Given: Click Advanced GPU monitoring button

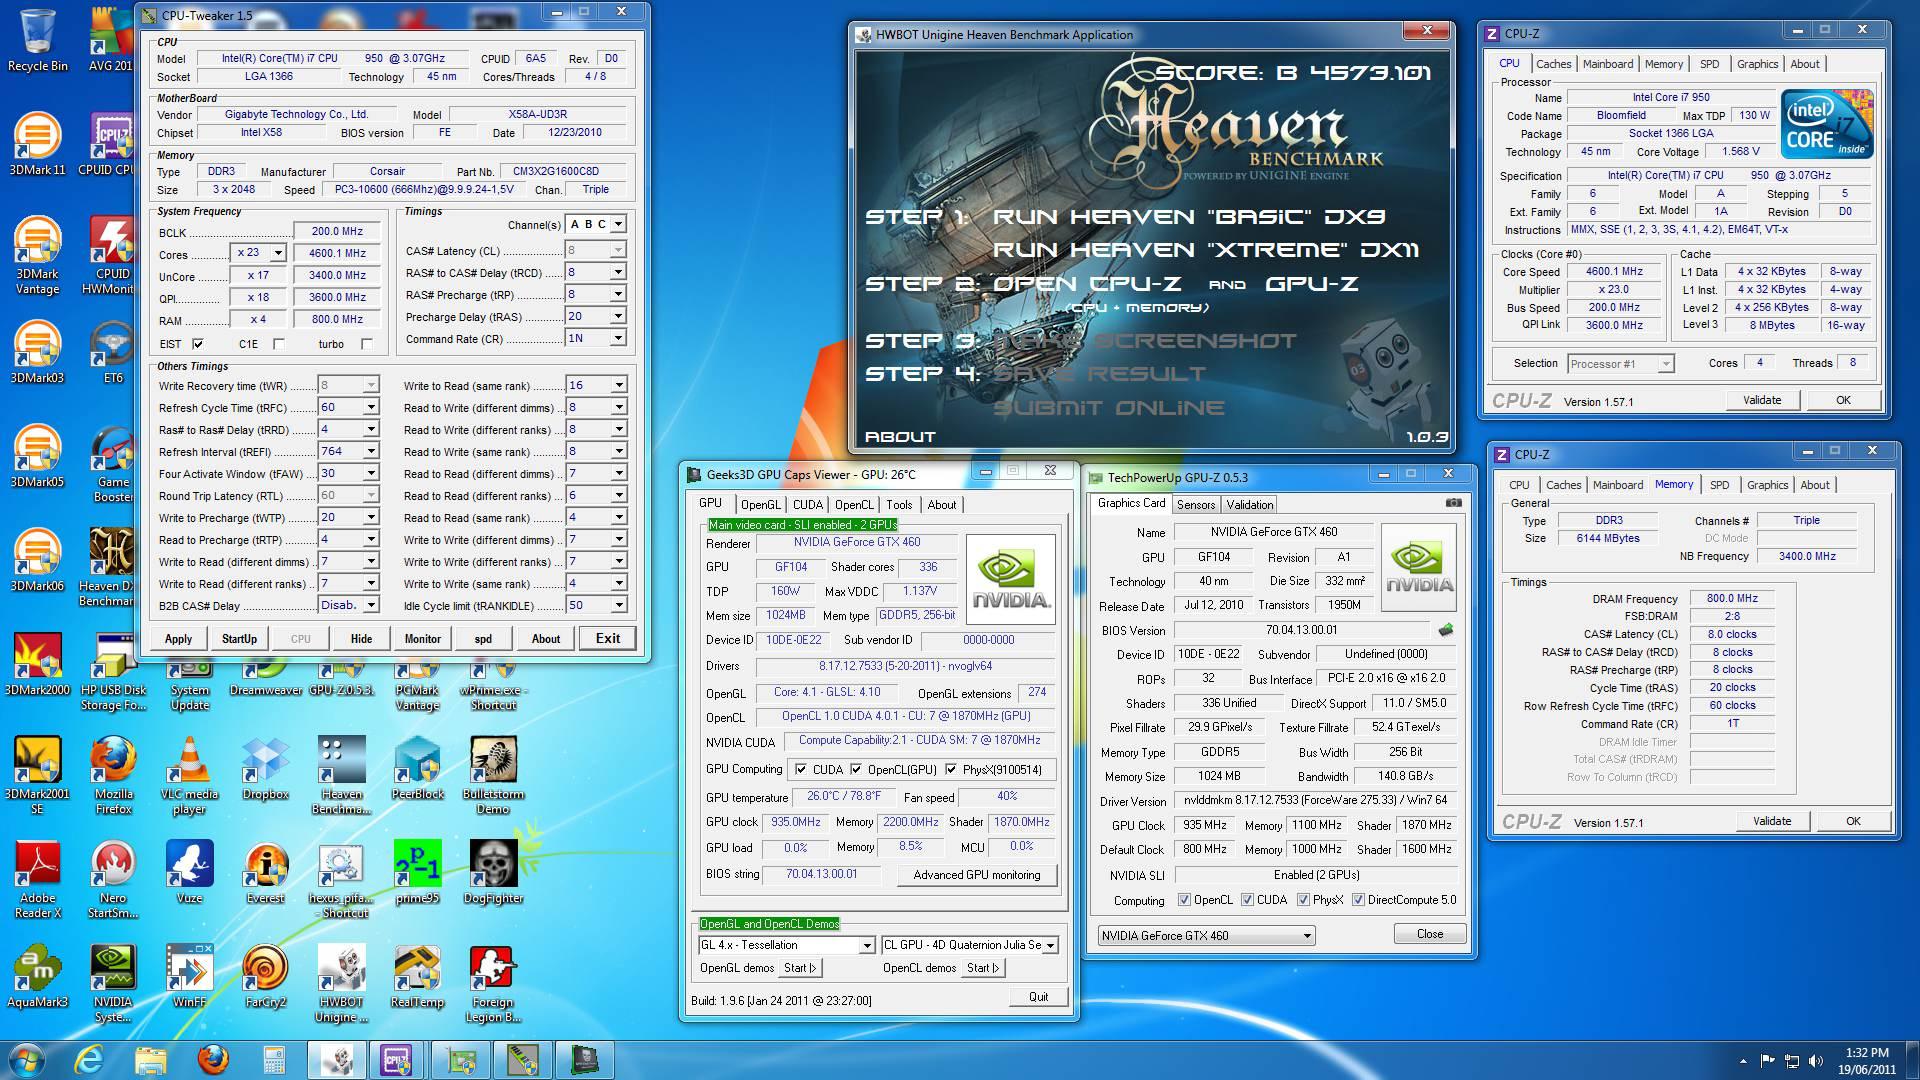Looking at the screenshot, I should pyautogui.click(x=976, y=875).
